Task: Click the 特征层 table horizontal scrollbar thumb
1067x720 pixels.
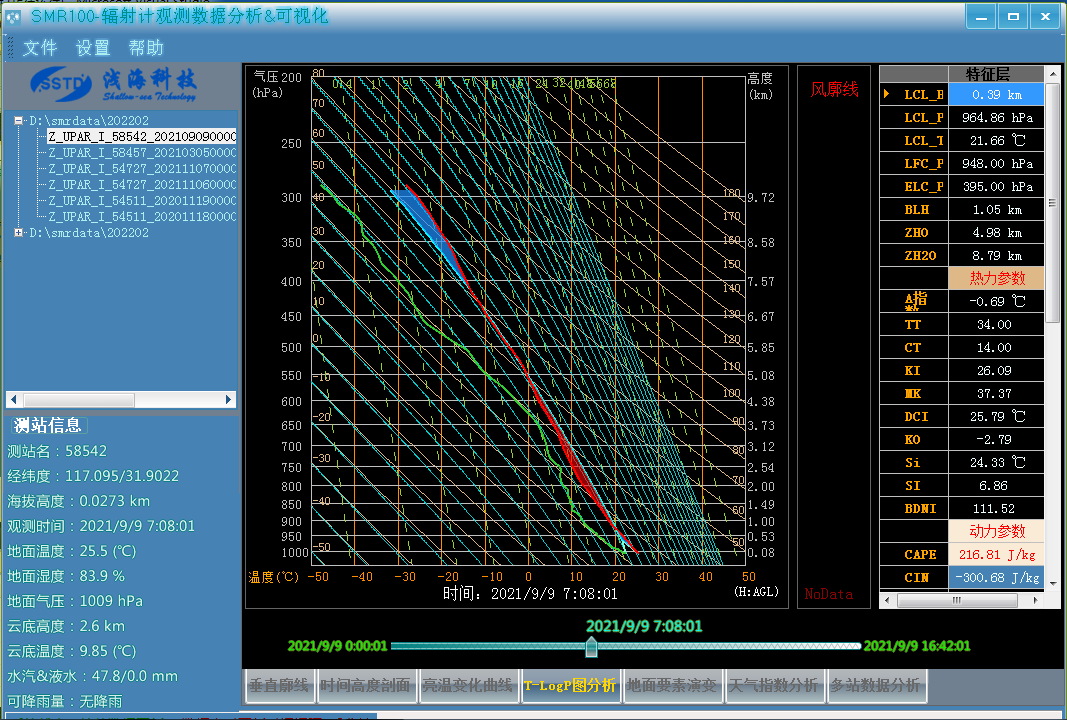Action: click(x=957, y=600)
